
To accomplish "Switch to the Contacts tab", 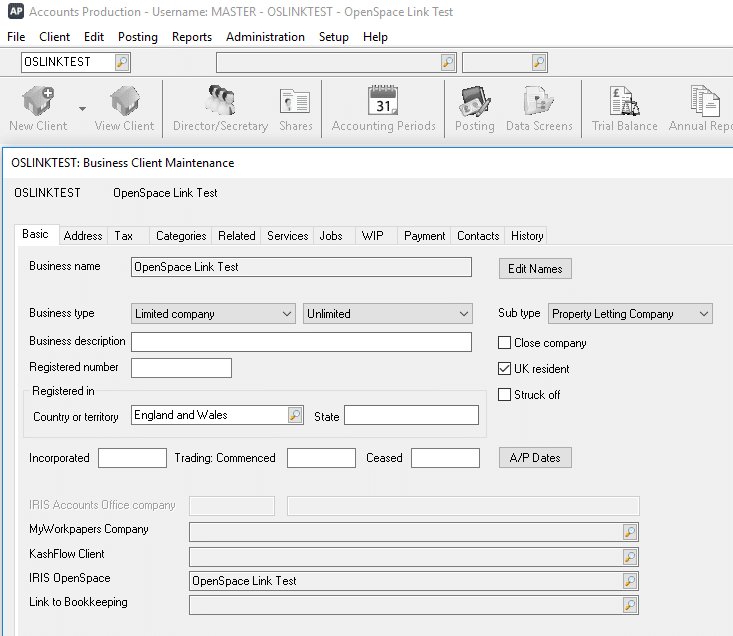I will [x=478, y=236].
